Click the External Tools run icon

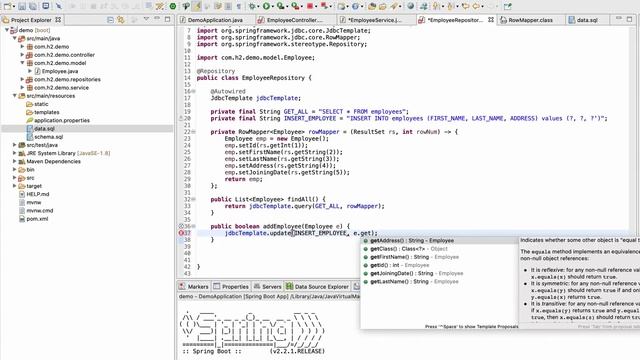(294, 6)
